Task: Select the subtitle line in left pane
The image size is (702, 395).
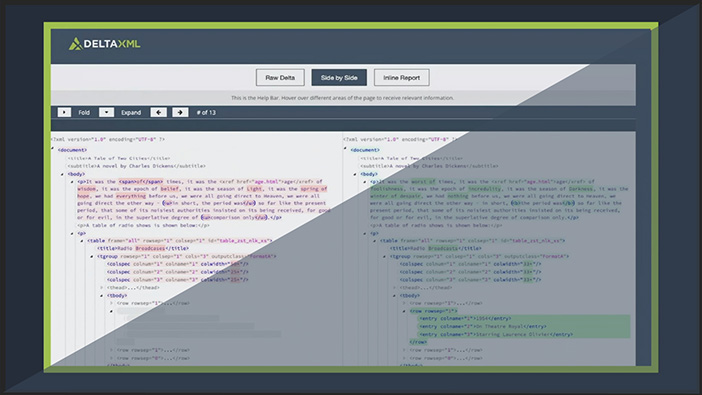Action: coord(137,166)
